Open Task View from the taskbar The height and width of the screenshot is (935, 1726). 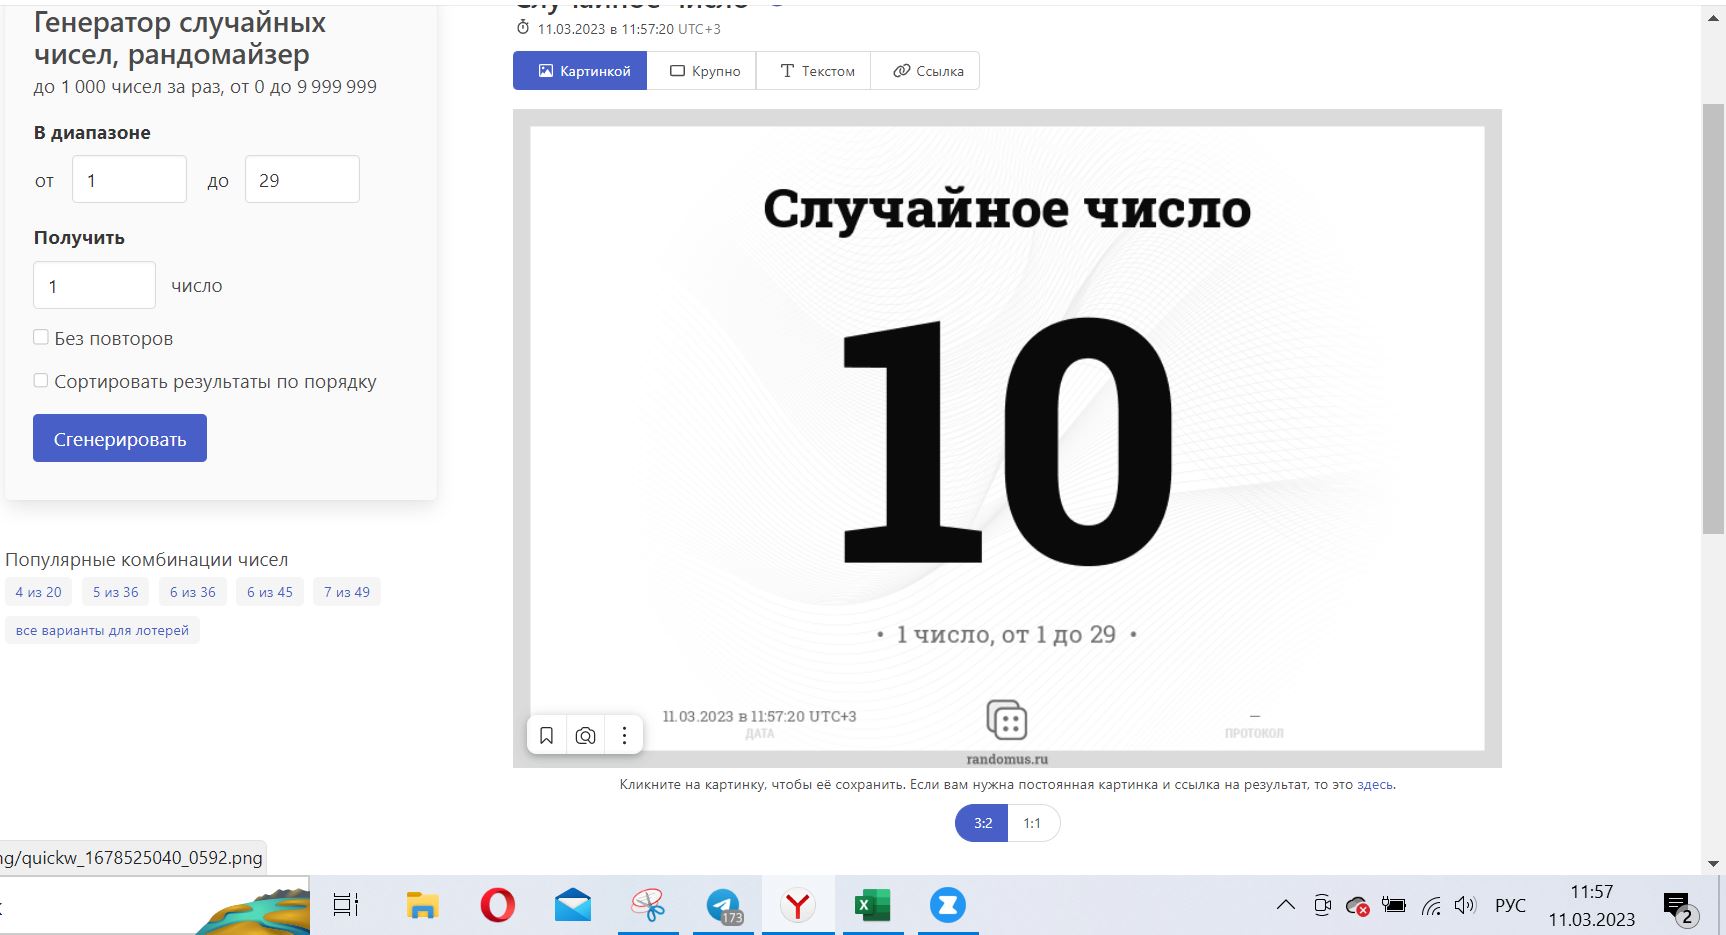(346, 905)
